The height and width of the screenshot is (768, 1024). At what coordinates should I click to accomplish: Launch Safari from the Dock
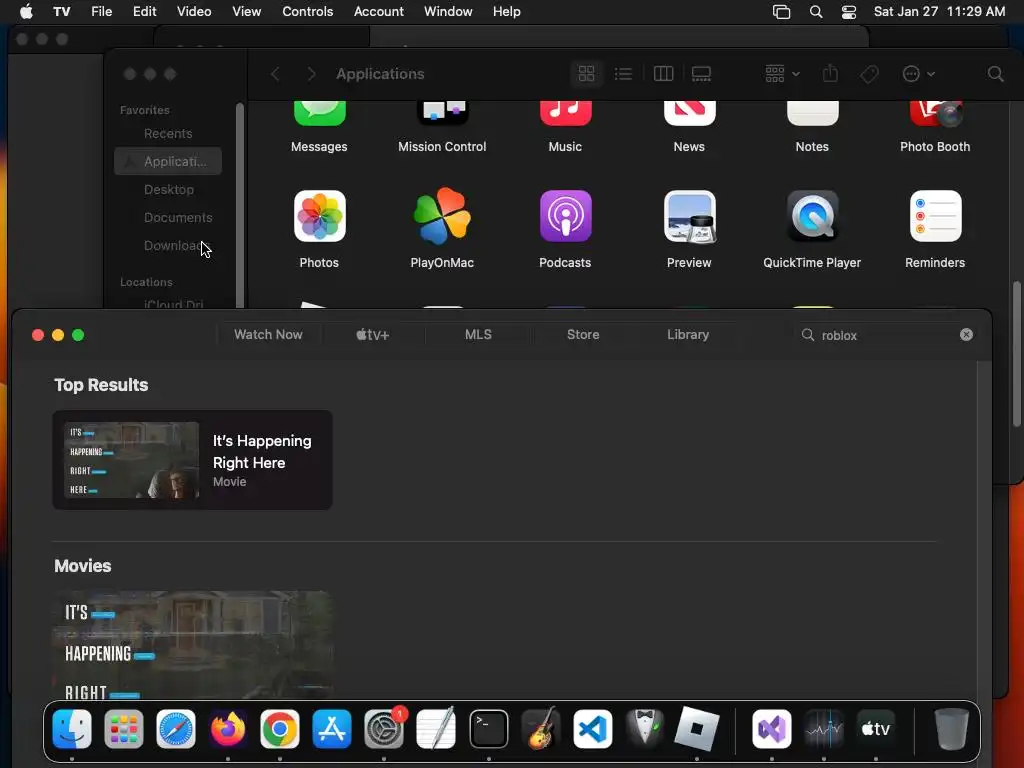176,729
